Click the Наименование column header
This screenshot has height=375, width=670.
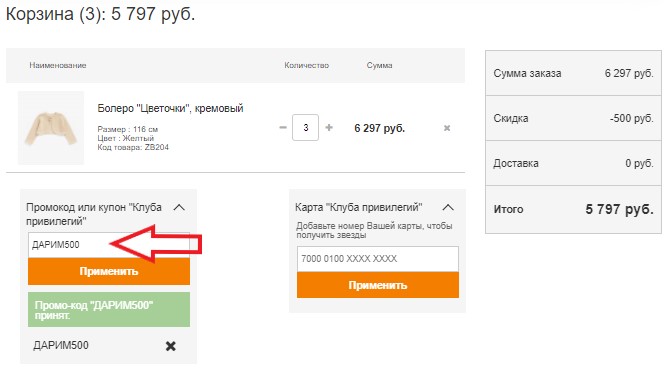(58, 65)
